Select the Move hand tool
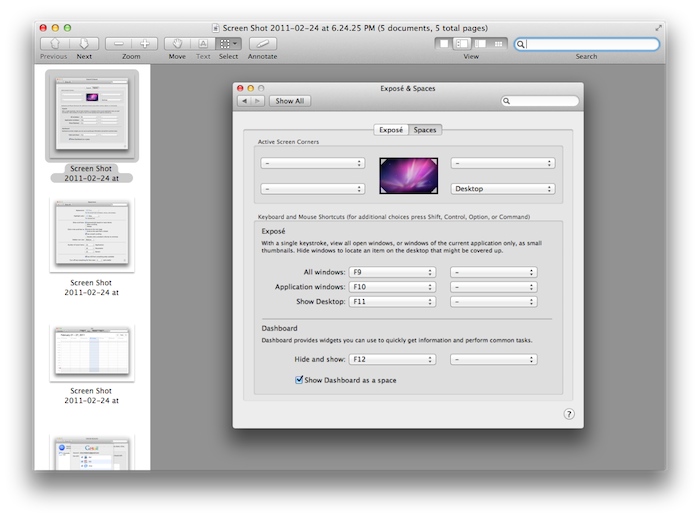This screenshot has width=700, height=518. (177, 44)
